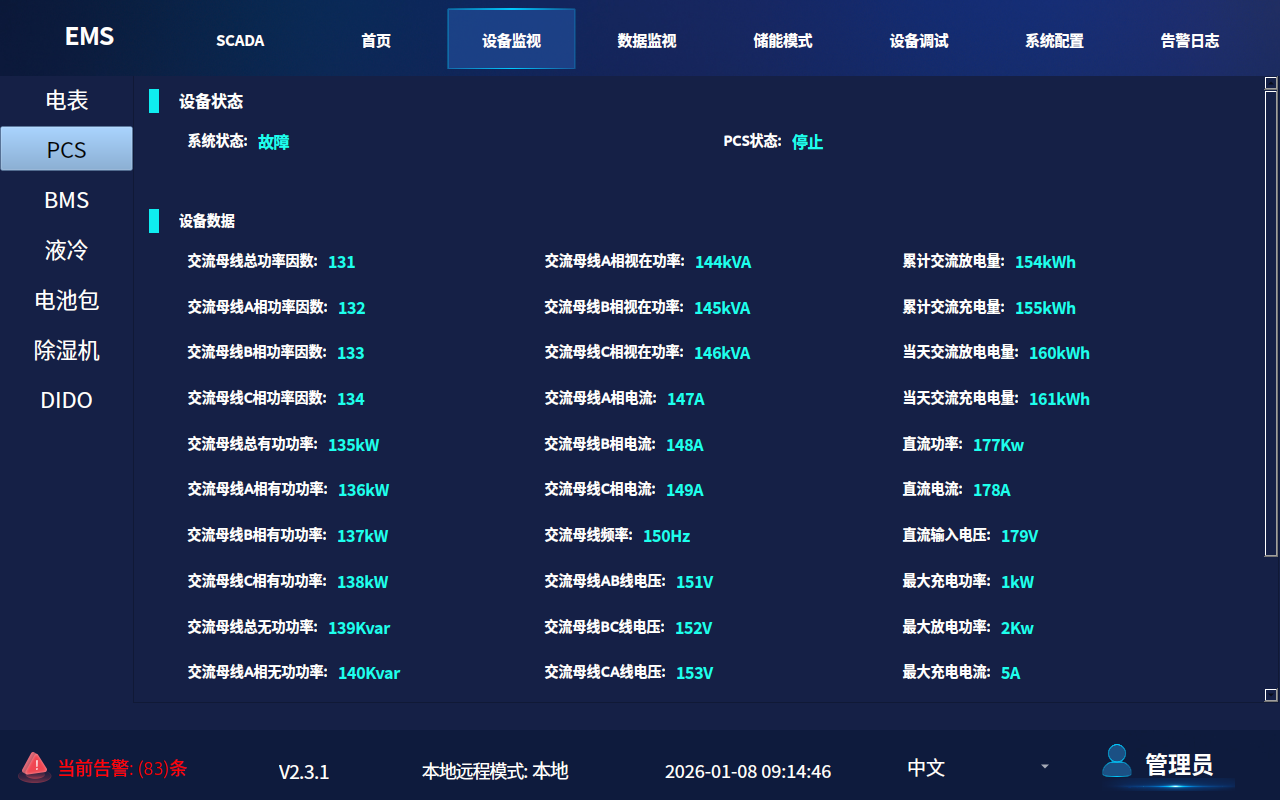Viewport: 1280px width, 800px height.
Task: Click the date time 2026-01-08 09:14:46
Action: click(748, 772)
